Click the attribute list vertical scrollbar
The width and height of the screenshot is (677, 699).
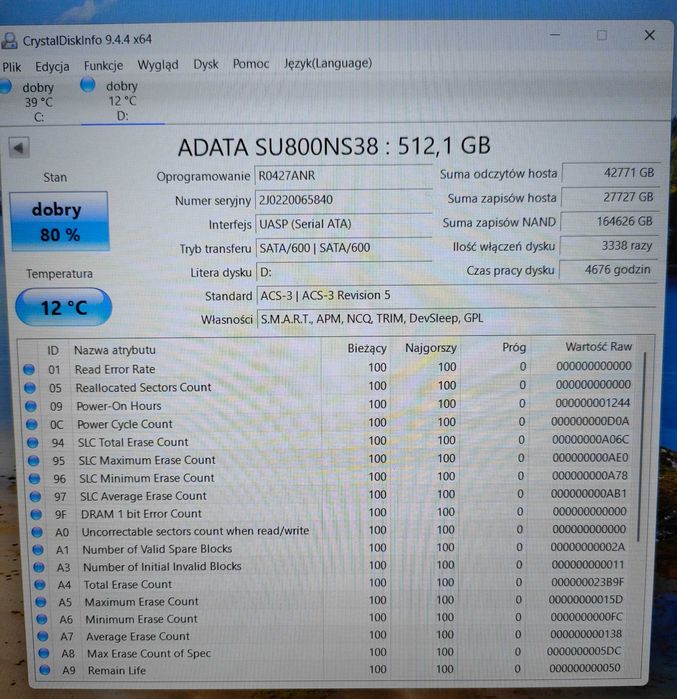642,446
